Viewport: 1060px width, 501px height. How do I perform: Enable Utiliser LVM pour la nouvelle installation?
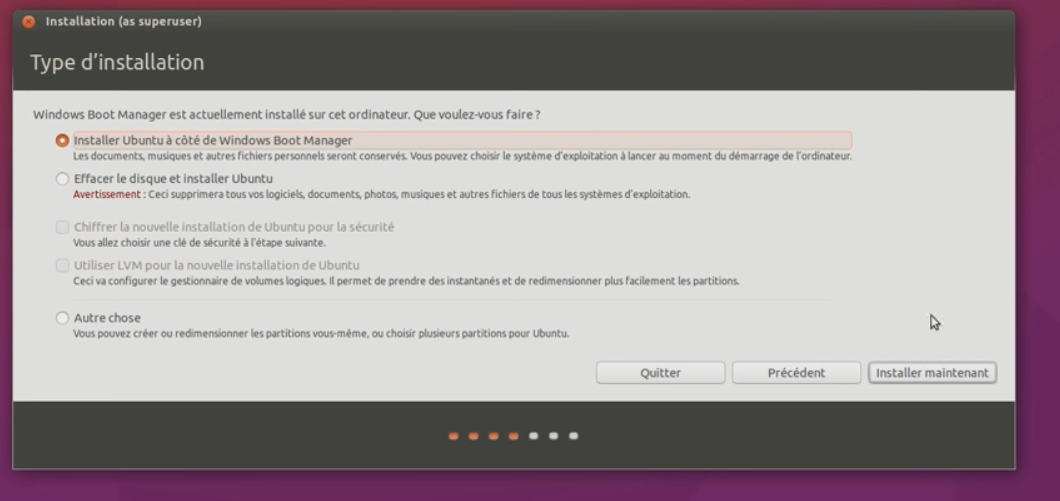[x=62, y=266]
